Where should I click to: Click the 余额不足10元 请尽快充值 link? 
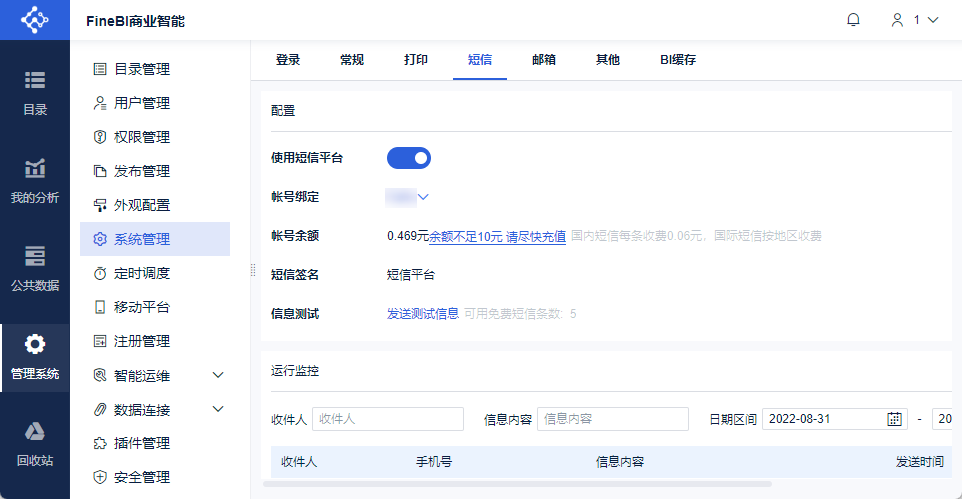pos(497,236)
